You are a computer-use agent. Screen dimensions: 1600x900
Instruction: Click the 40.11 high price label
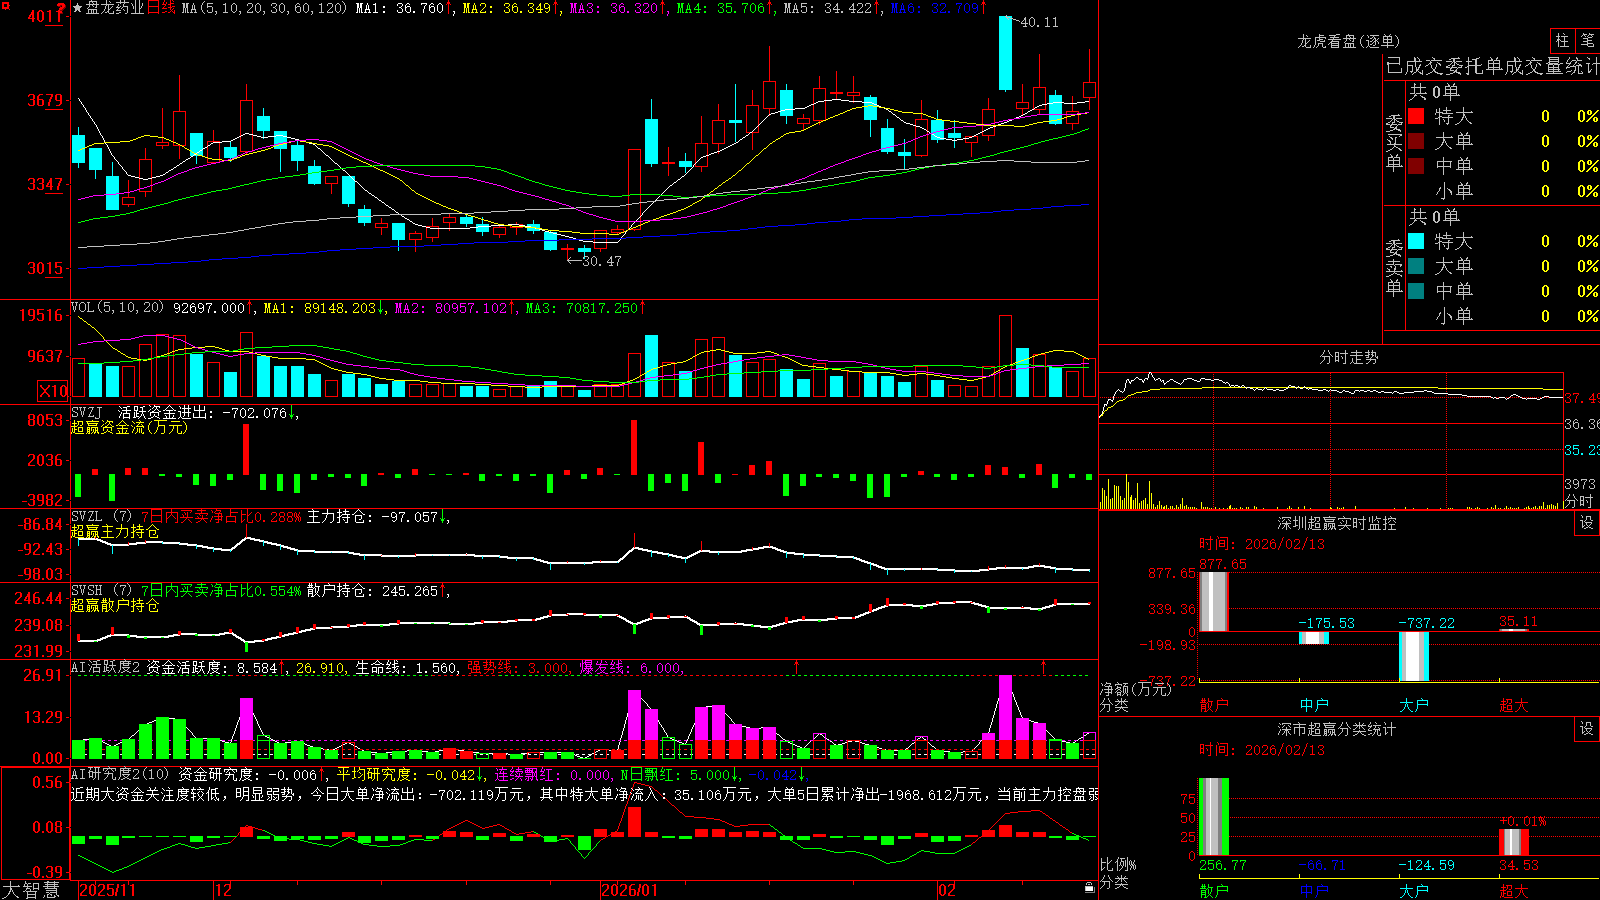point(1039,22)
